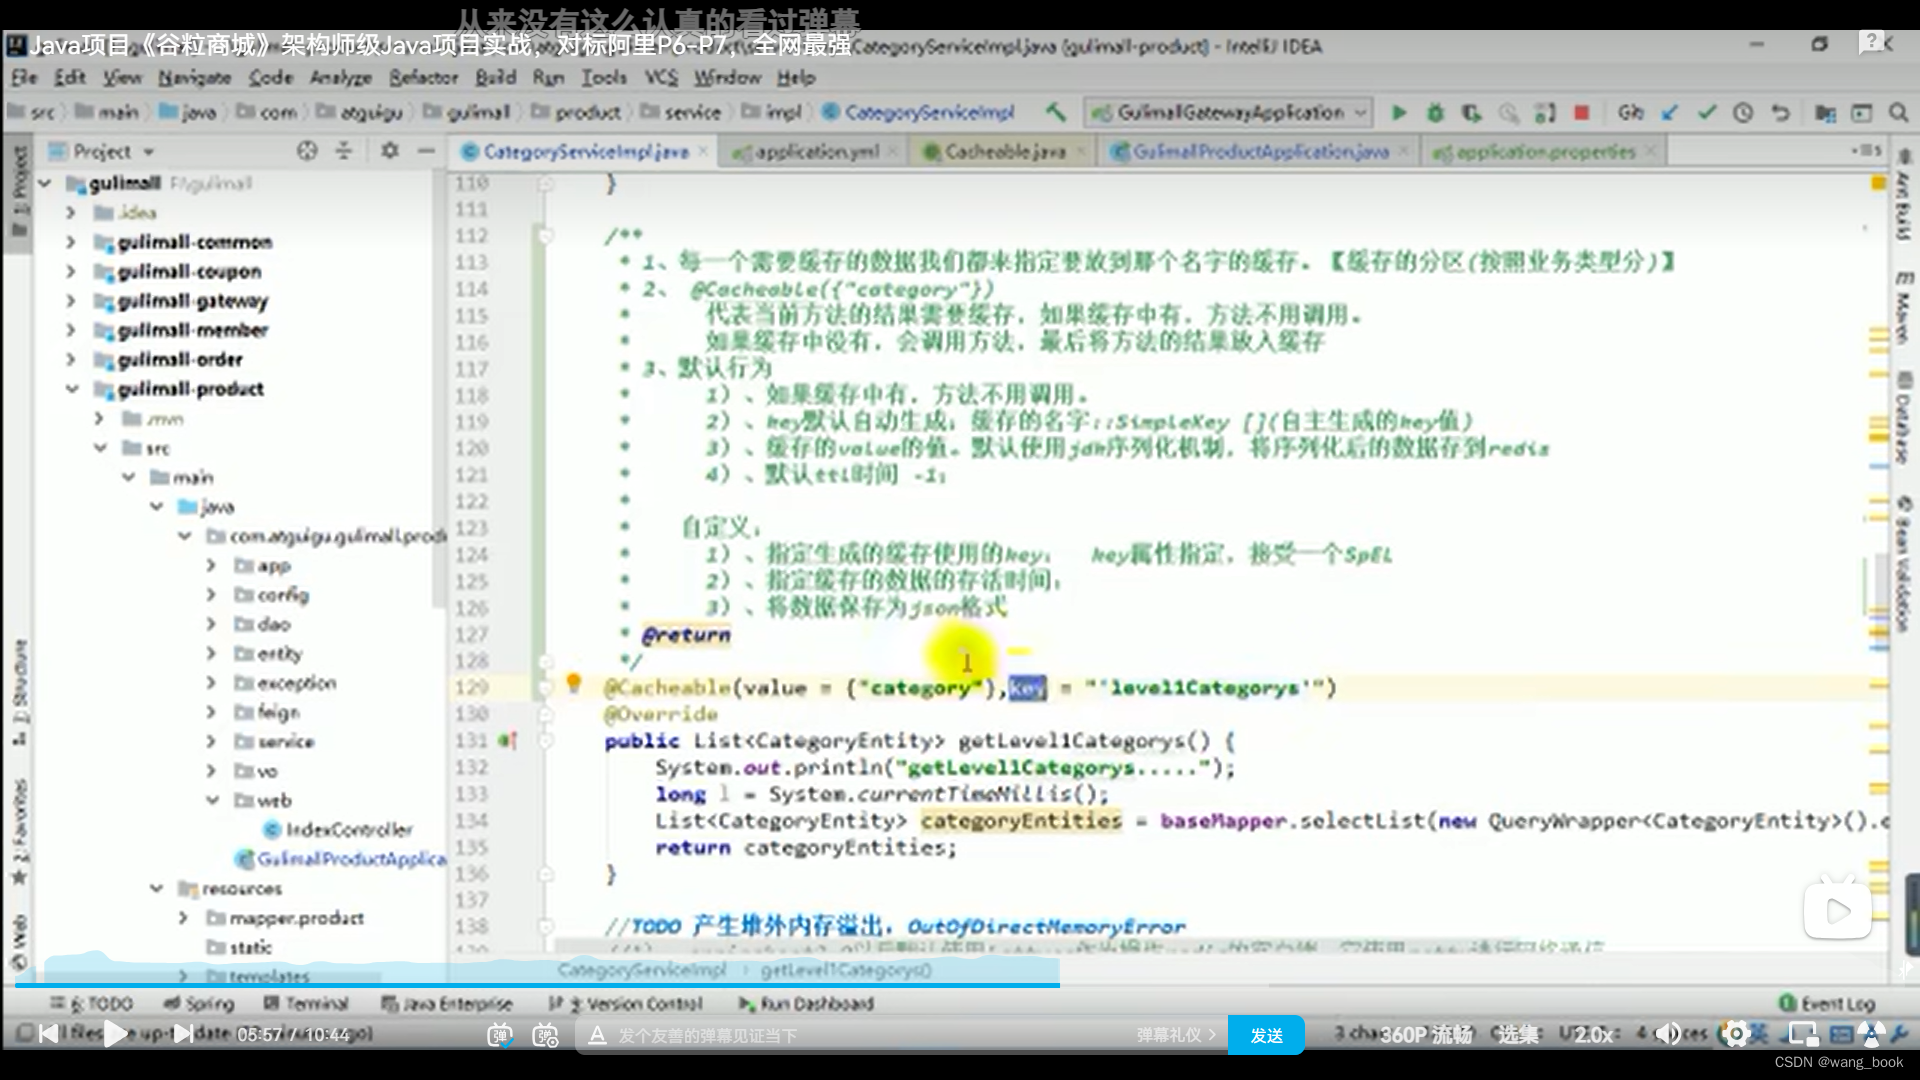Expand the gulimall-common module
Screen dimensions: 1920x1080
(x=70, y=242)
